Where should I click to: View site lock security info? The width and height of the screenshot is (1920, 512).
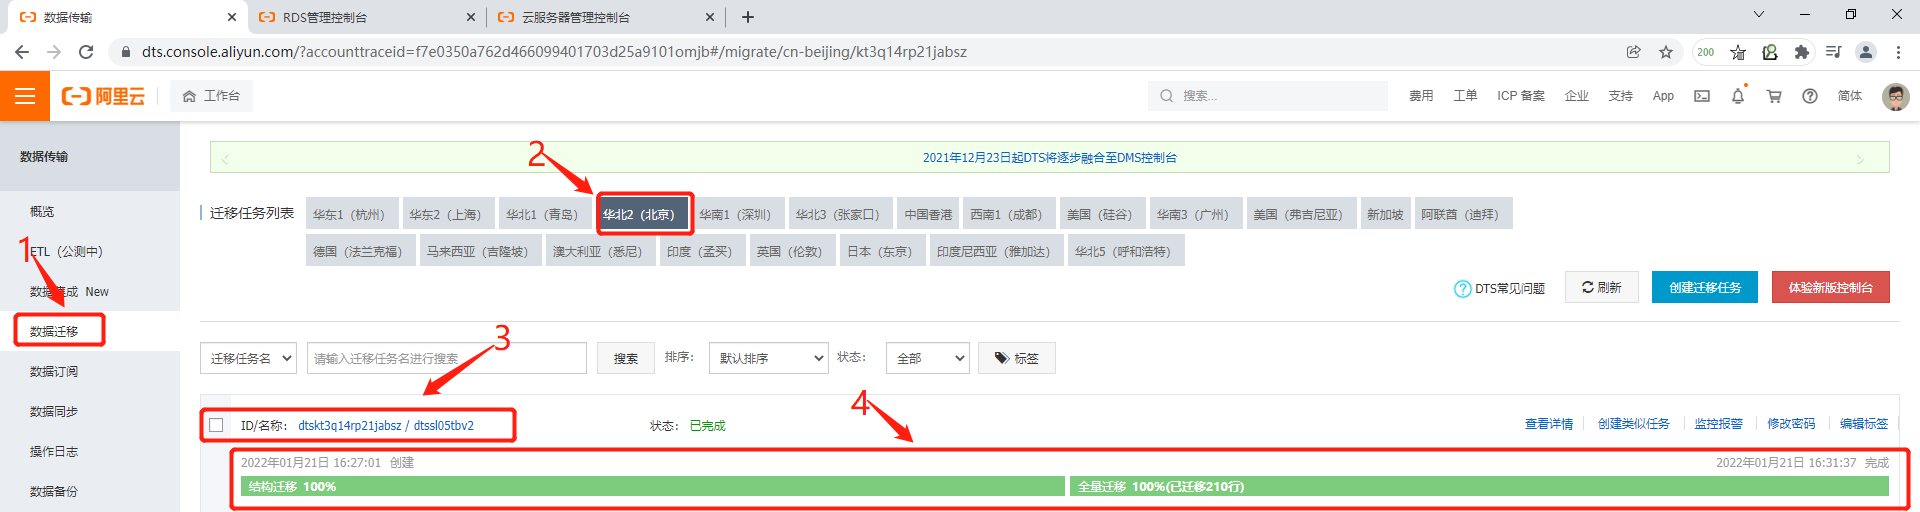(x=125, y=52)
